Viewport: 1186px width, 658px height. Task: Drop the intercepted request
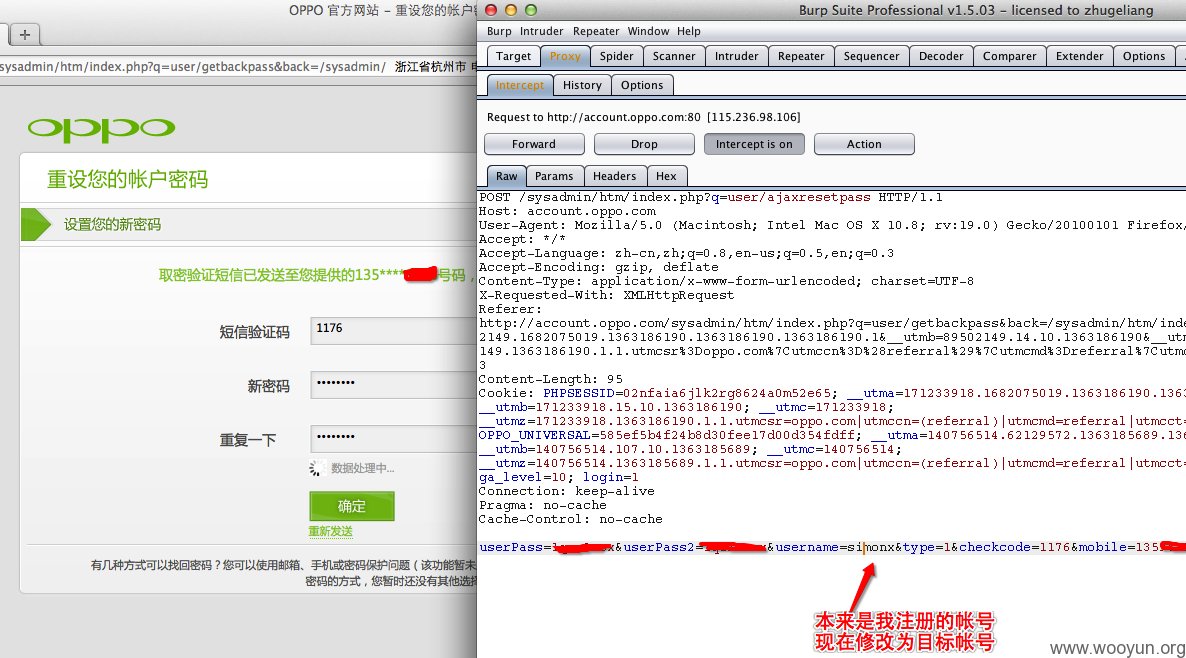tap(644, 144)
